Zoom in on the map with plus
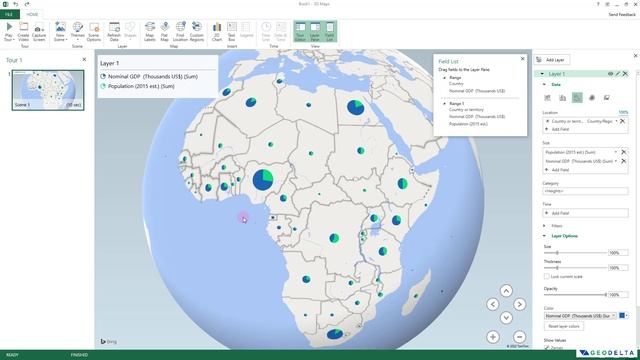640x360 pixels. click(493, 337)
